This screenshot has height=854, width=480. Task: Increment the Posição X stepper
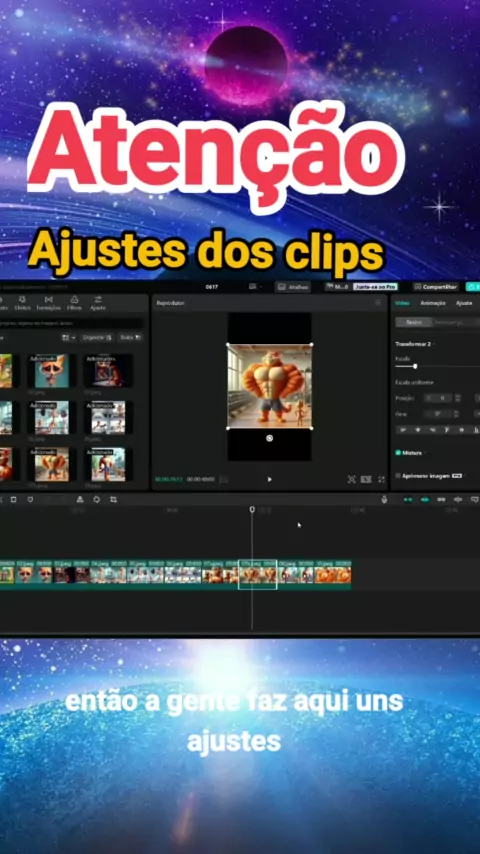(x=457, y=396)
